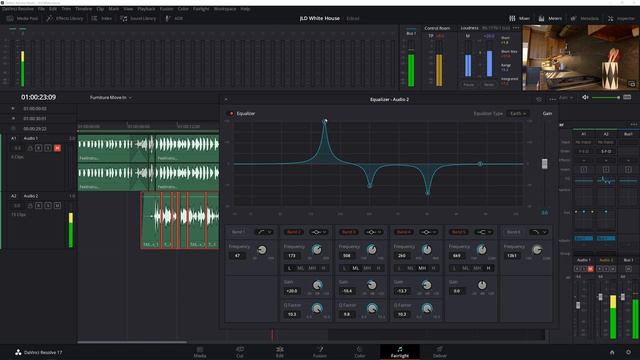Open Band 1 filter shape dropdown
The image size is (640, 360).
tap(264, 232)
